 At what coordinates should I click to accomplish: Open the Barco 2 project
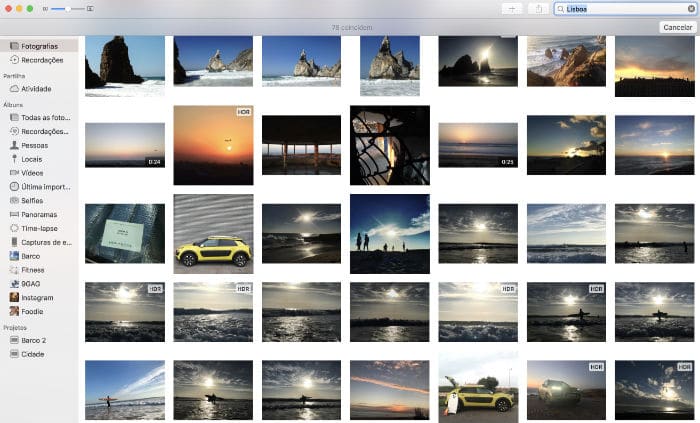click(39, 340)
